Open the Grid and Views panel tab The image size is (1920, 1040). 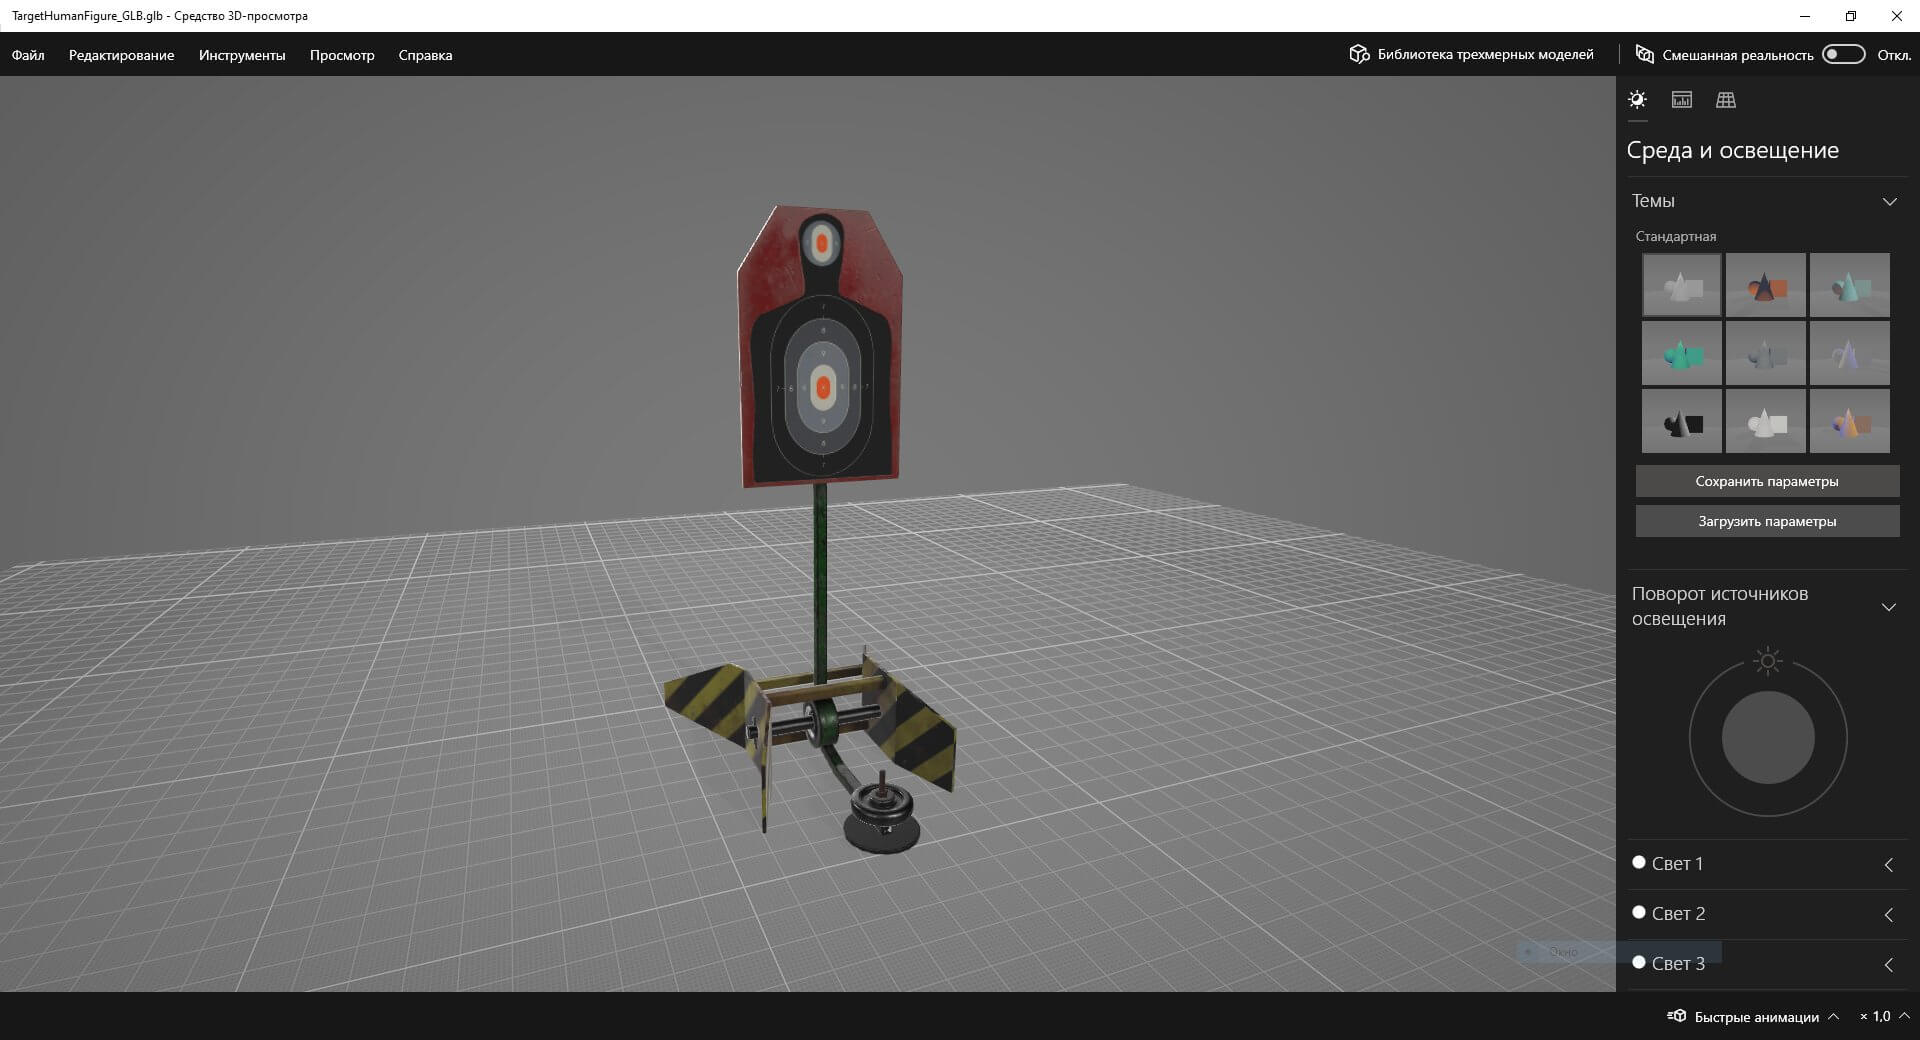click(x=1725, y=100)
